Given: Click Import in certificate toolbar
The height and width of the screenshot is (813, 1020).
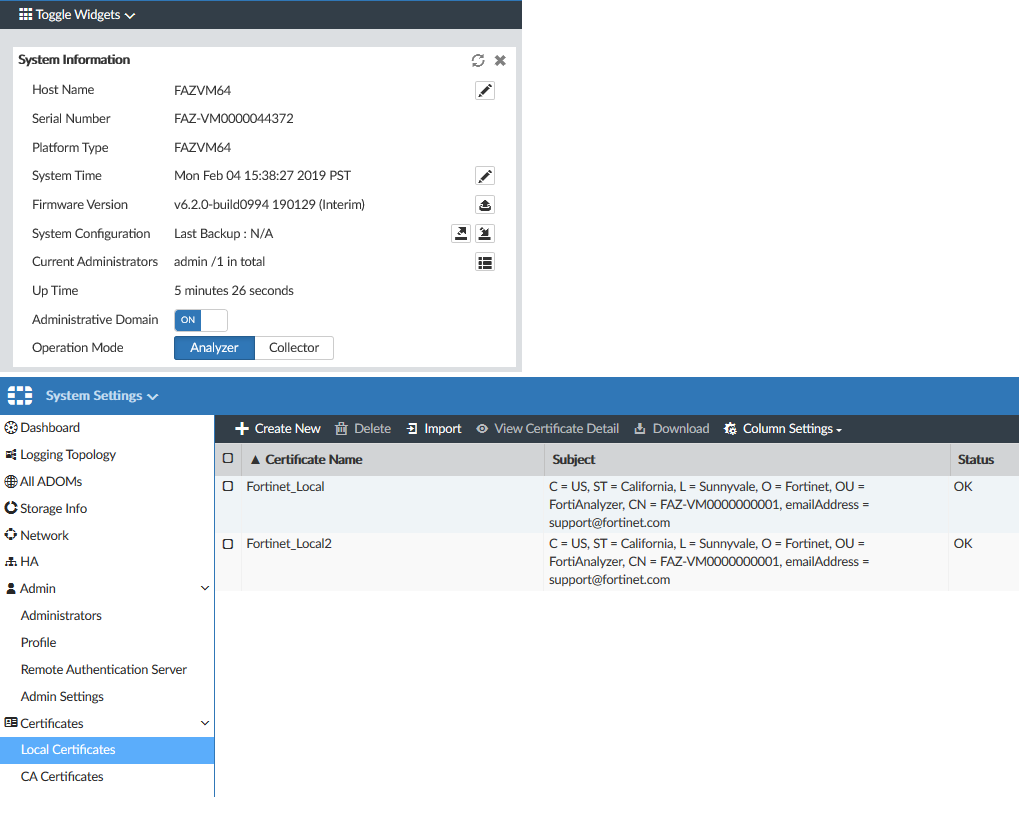Looking at the screenshot, I should point(434,429).
